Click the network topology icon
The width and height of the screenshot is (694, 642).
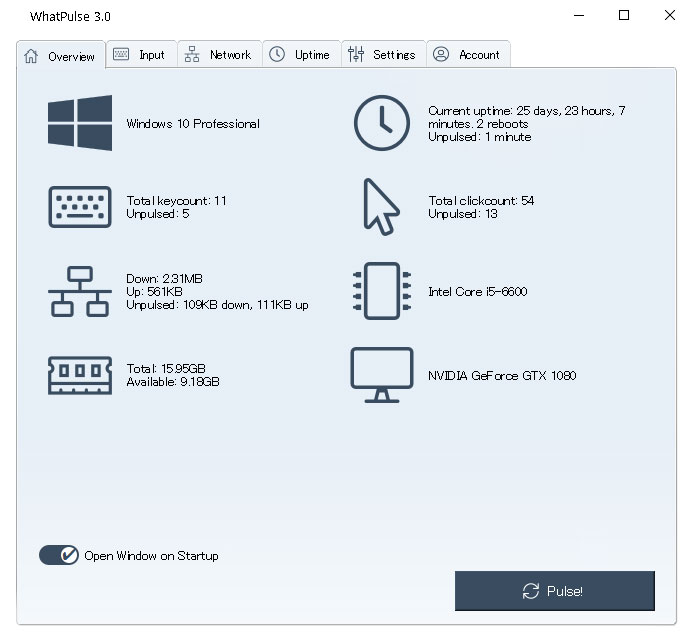pos(80,291)
